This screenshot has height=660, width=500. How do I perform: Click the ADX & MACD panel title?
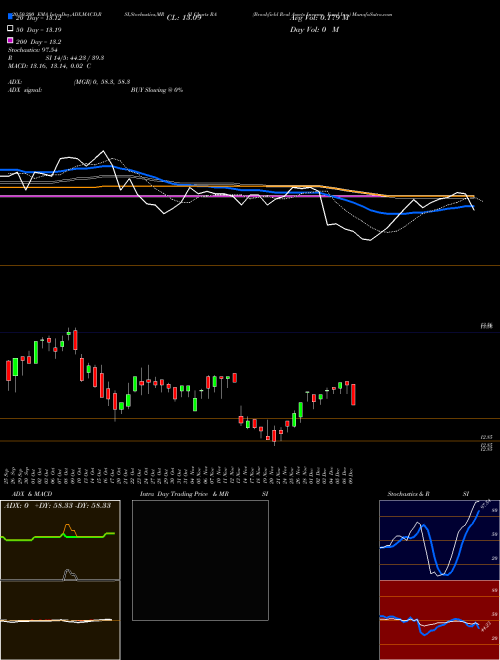pyautogui.click(x=32, y=494)
